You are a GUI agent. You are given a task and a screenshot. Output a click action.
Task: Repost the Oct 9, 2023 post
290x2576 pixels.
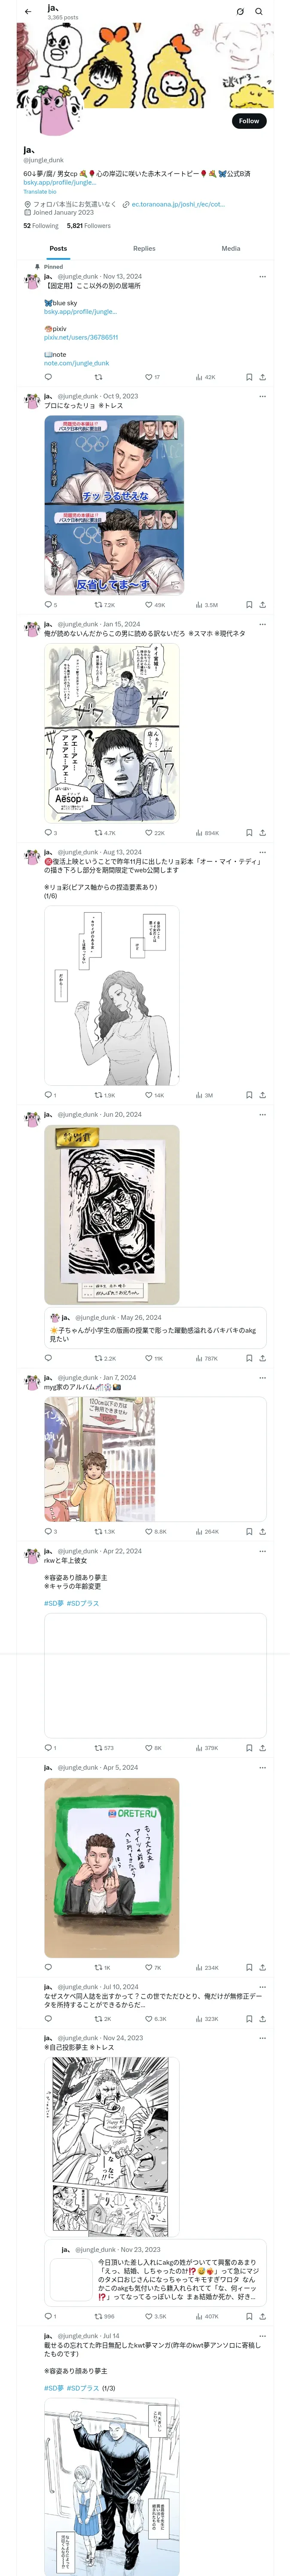[x=104, y=605]
